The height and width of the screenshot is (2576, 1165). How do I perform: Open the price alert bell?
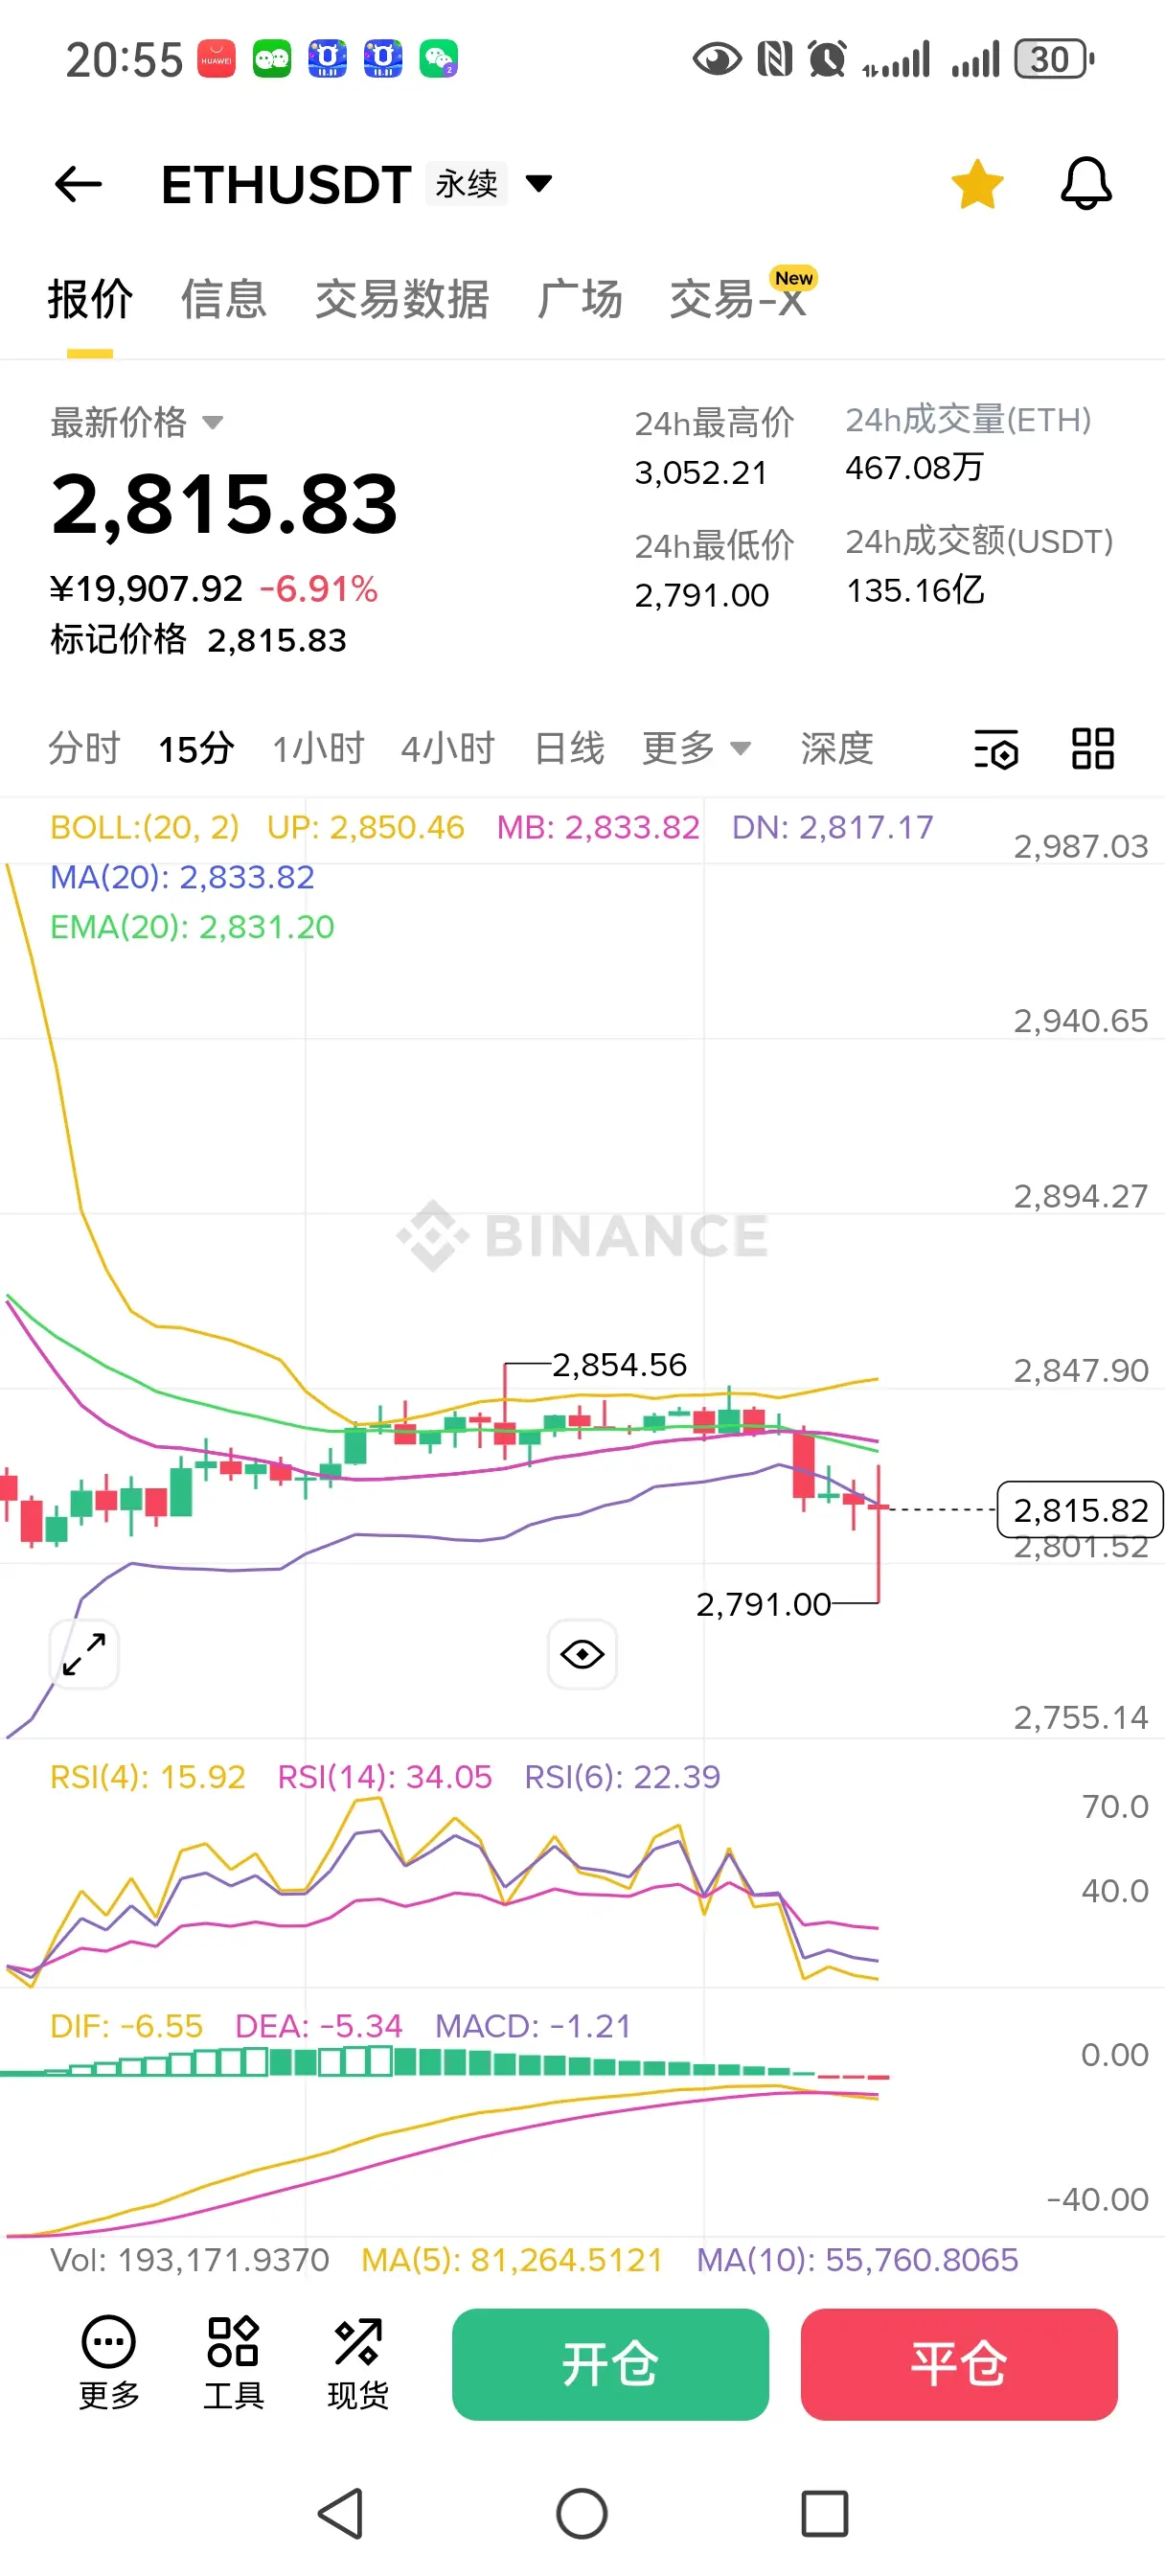coord(1086,184)
